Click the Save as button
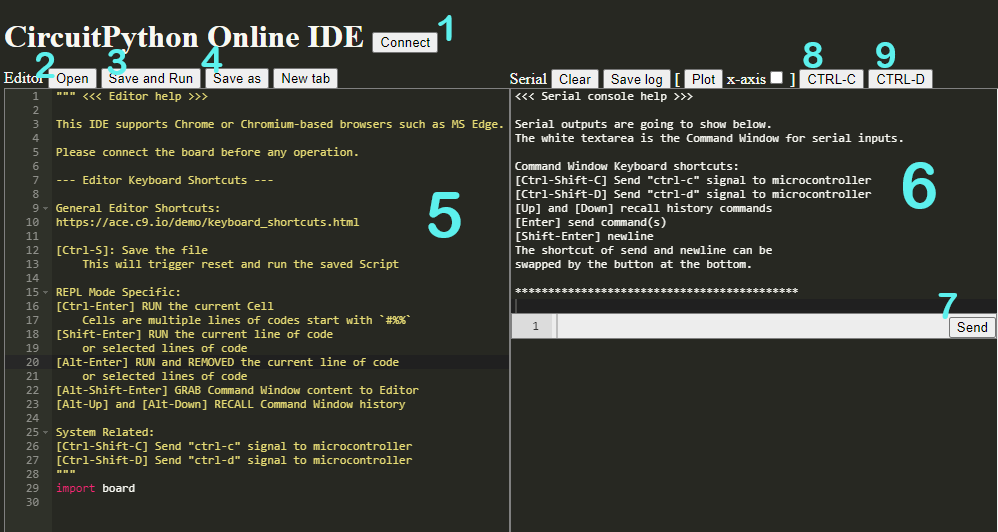 (237, 78)
